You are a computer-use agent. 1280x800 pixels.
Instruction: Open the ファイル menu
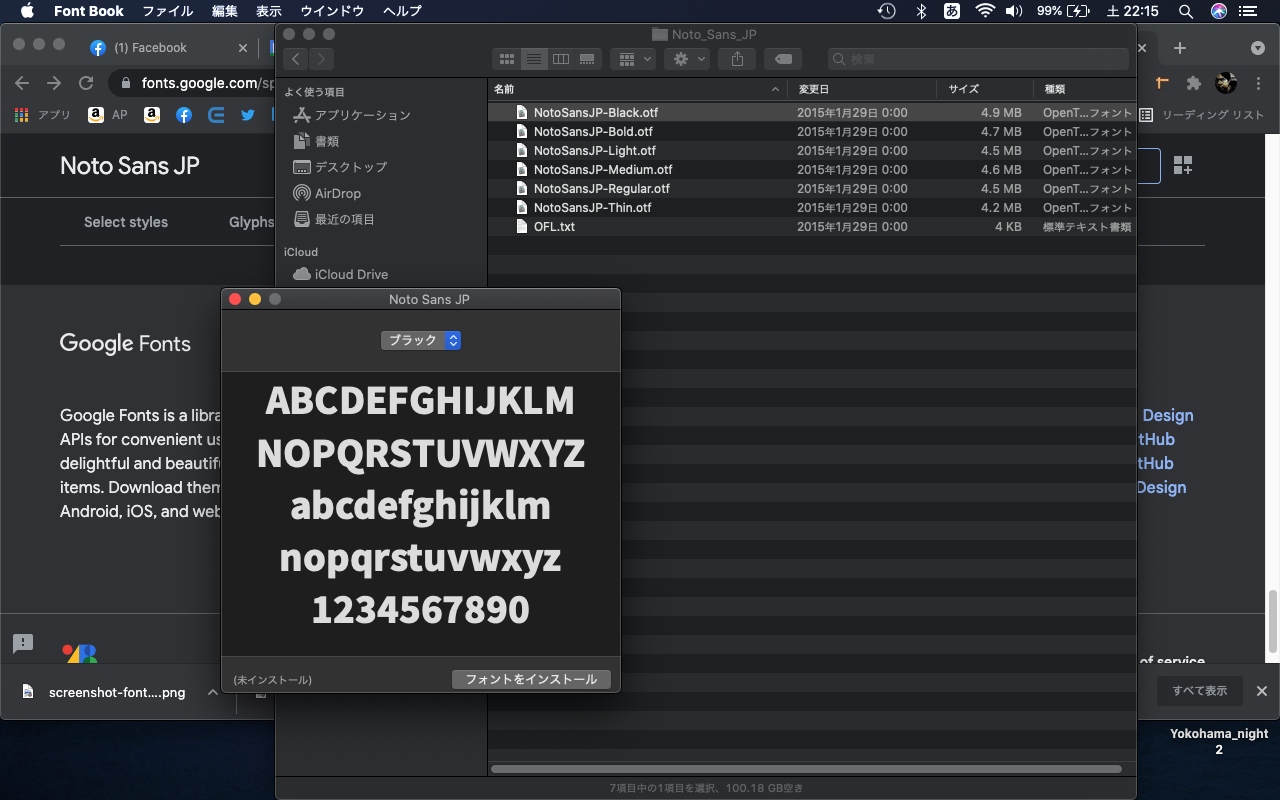168,11
